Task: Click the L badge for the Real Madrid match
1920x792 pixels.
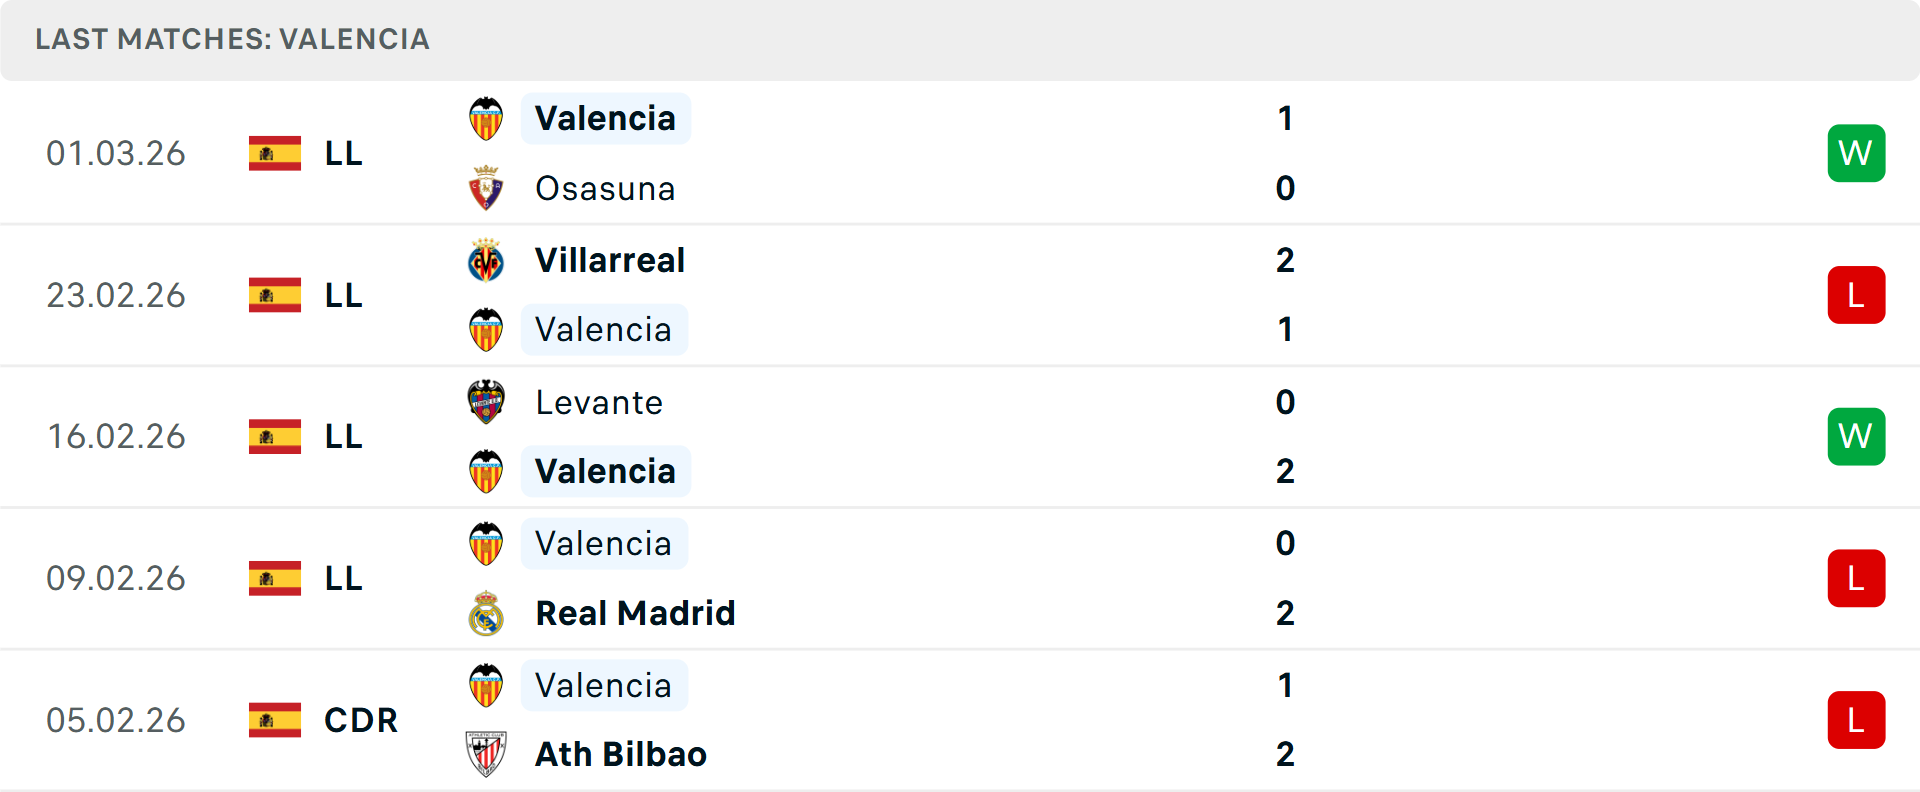Action: coord(1856,578)
